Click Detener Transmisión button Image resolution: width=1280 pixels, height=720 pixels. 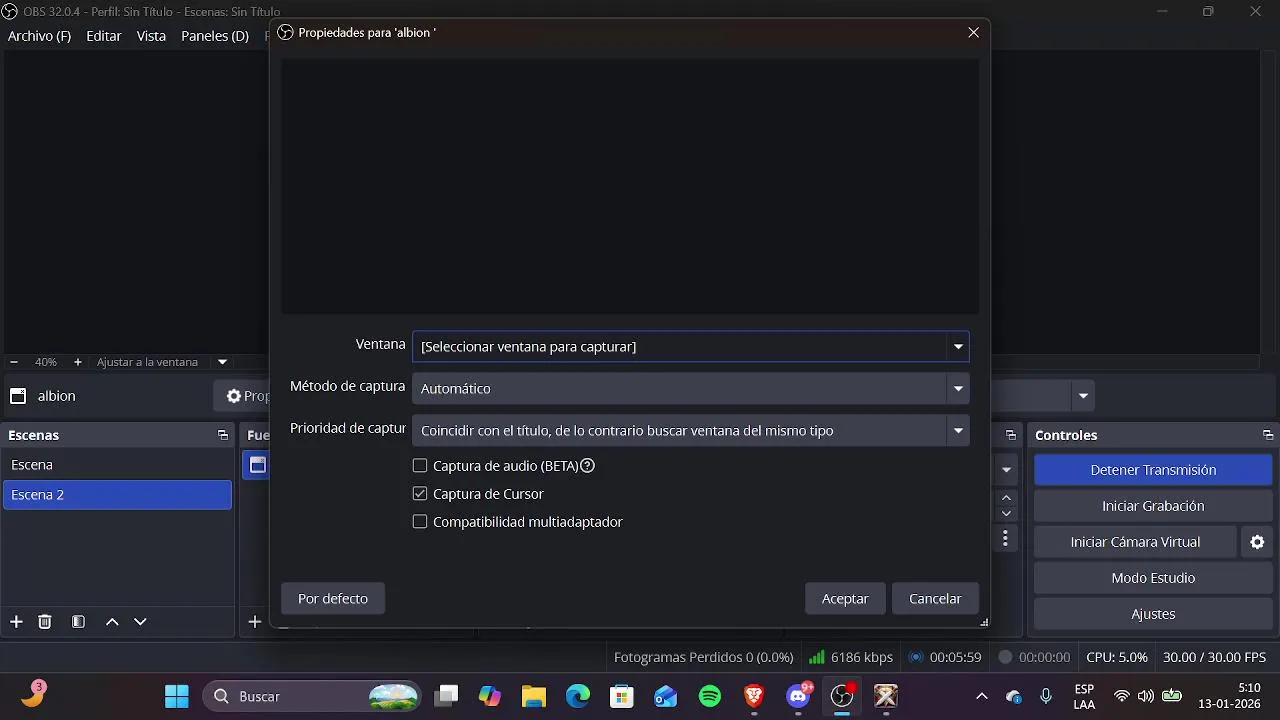click(x=1153, y=470)
